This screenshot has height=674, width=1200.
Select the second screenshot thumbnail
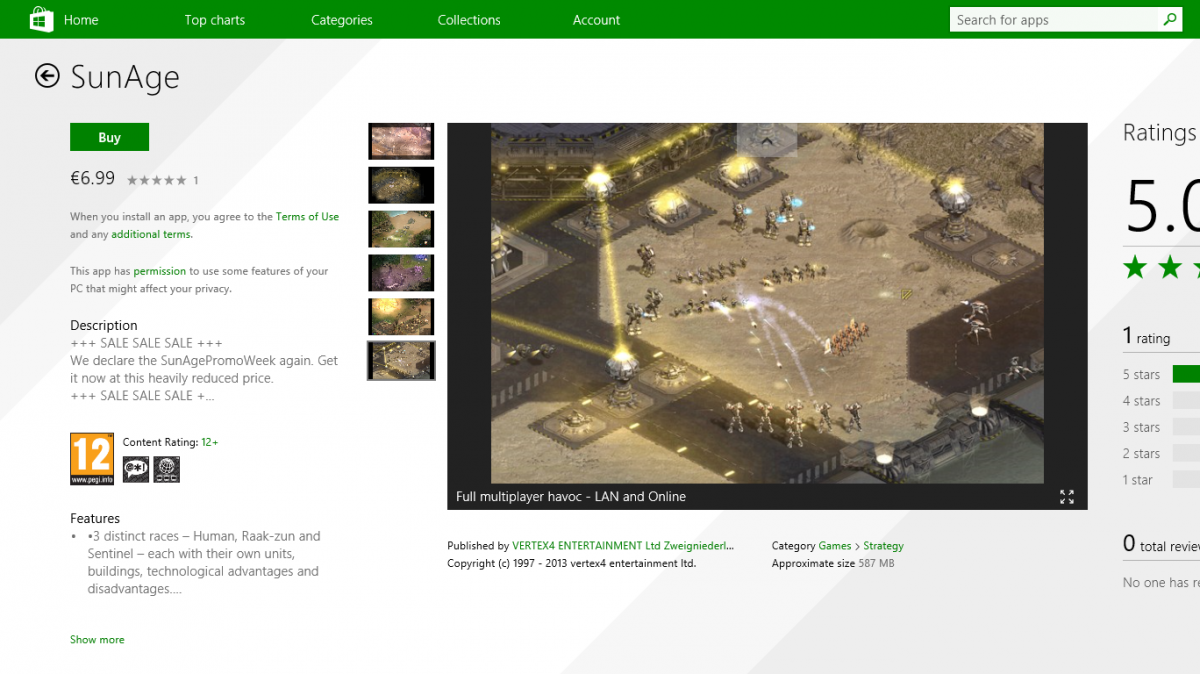[401, 185]
